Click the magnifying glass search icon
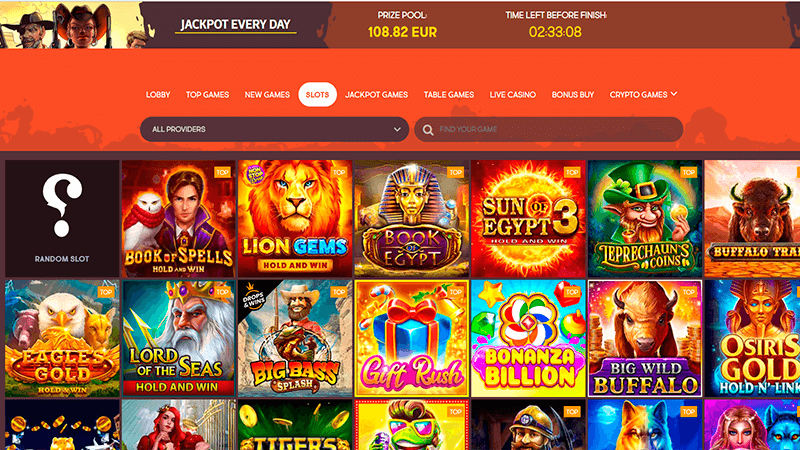Viewport: 800px width, 450px height. click(x=428, y=130)
